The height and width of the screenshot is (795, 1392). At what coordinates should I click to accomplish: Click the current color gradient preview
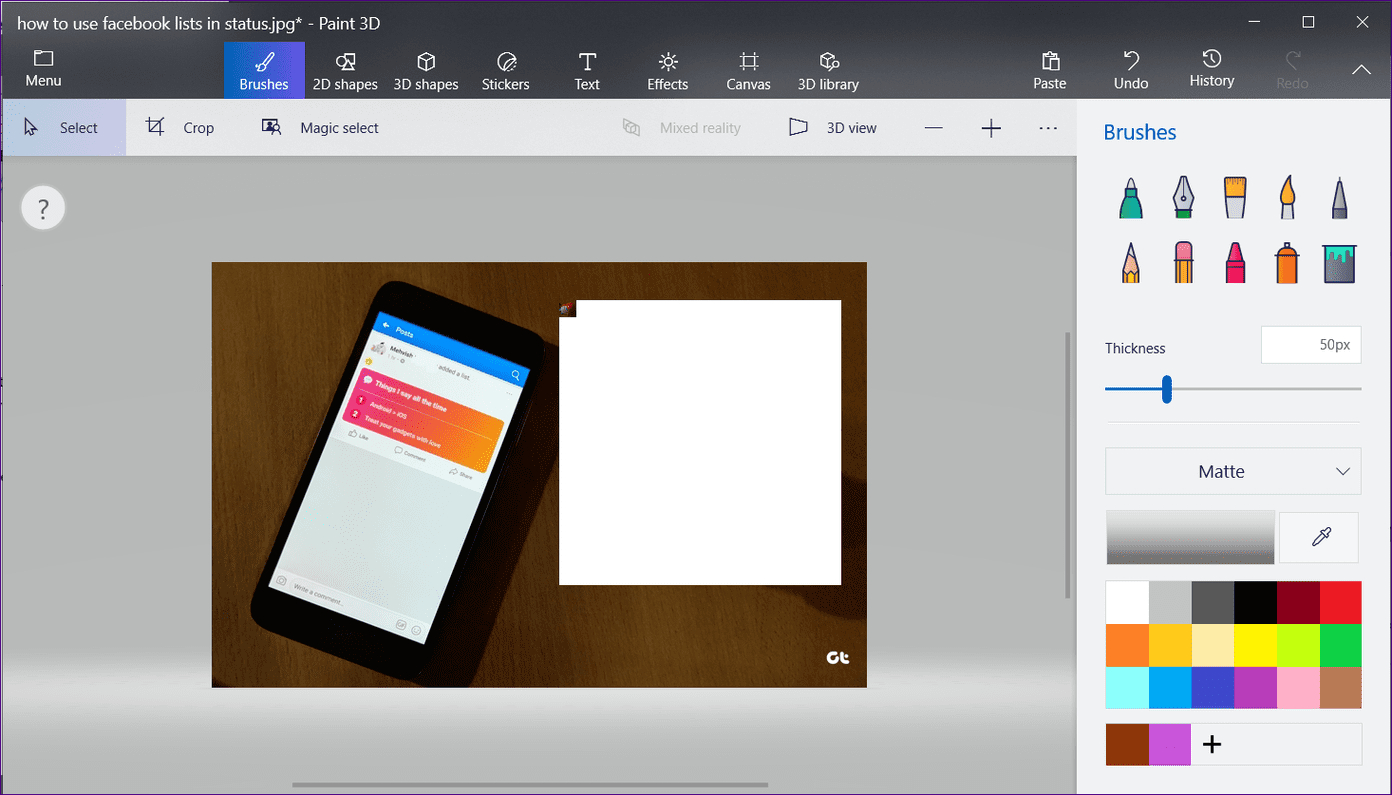(x=1190, y=538)
